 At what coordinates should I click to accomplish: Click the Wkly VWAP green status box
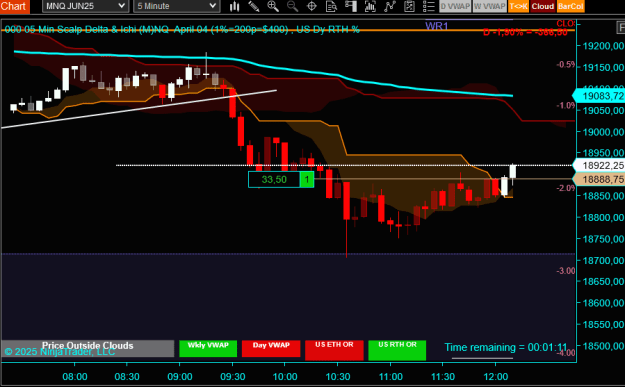pyautogui.click(x=208, y=348)
